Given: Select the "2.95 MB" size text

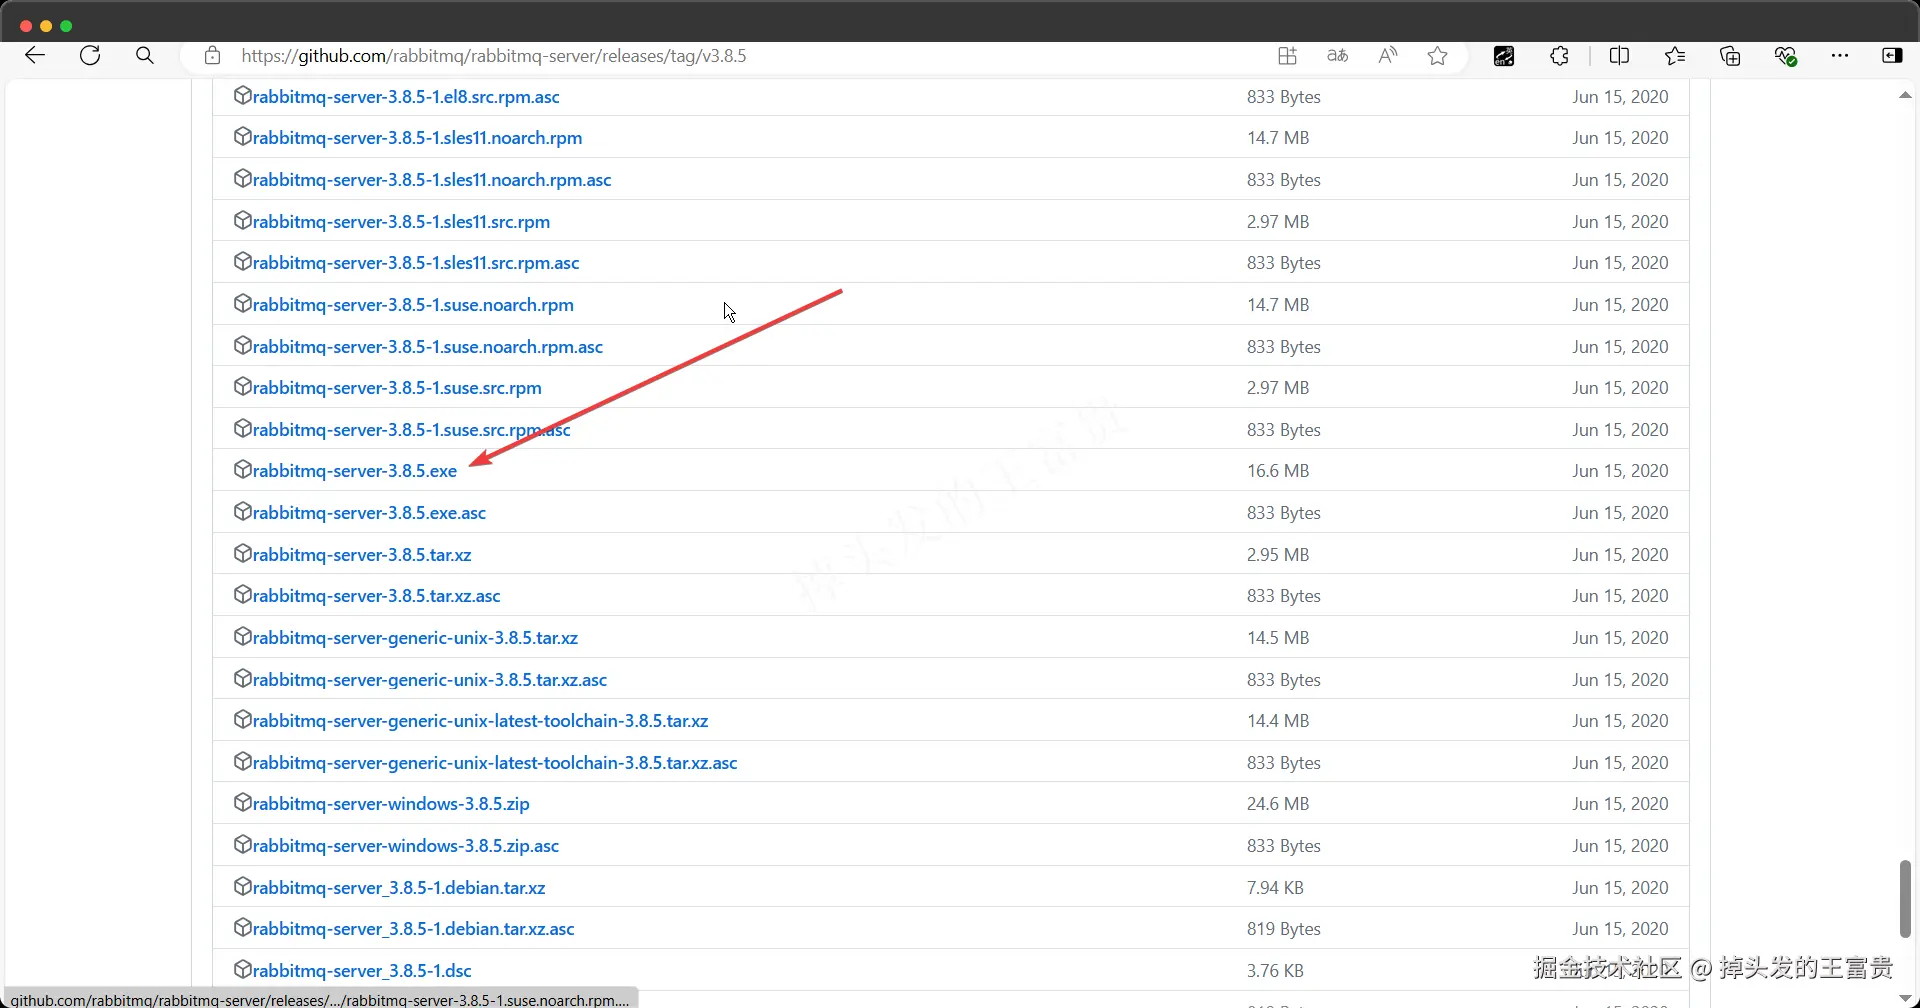Looking at the screenshot, I should tap(1278, 555).
